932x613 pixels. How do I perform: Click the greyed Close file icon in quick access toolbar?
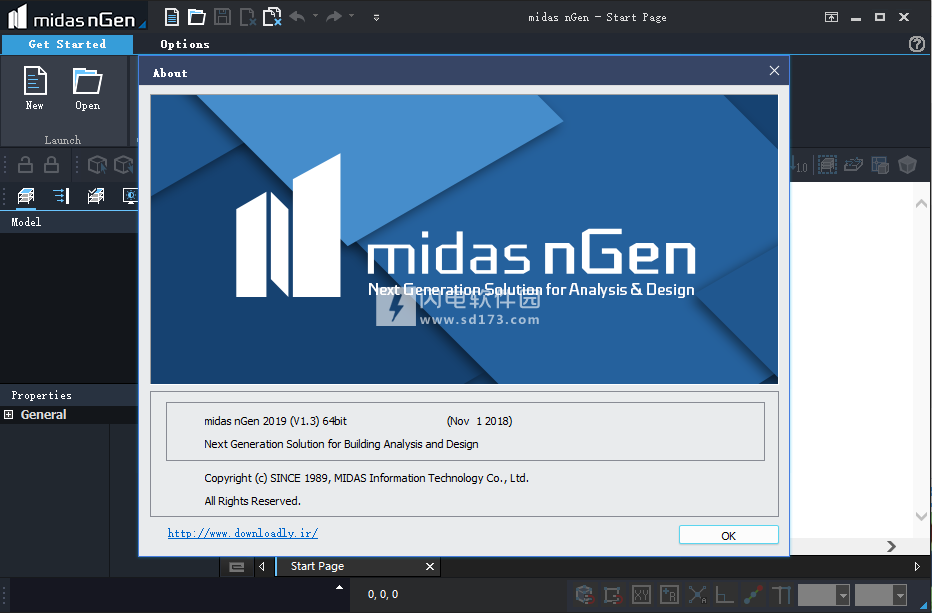(x=247, y=17)
